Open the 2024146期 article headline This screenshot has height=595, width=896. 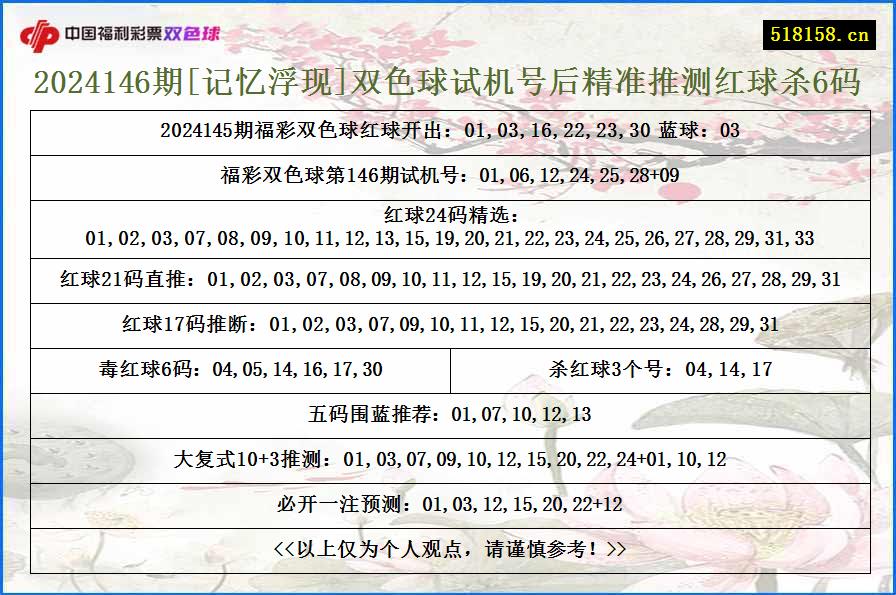pos(448,87)
